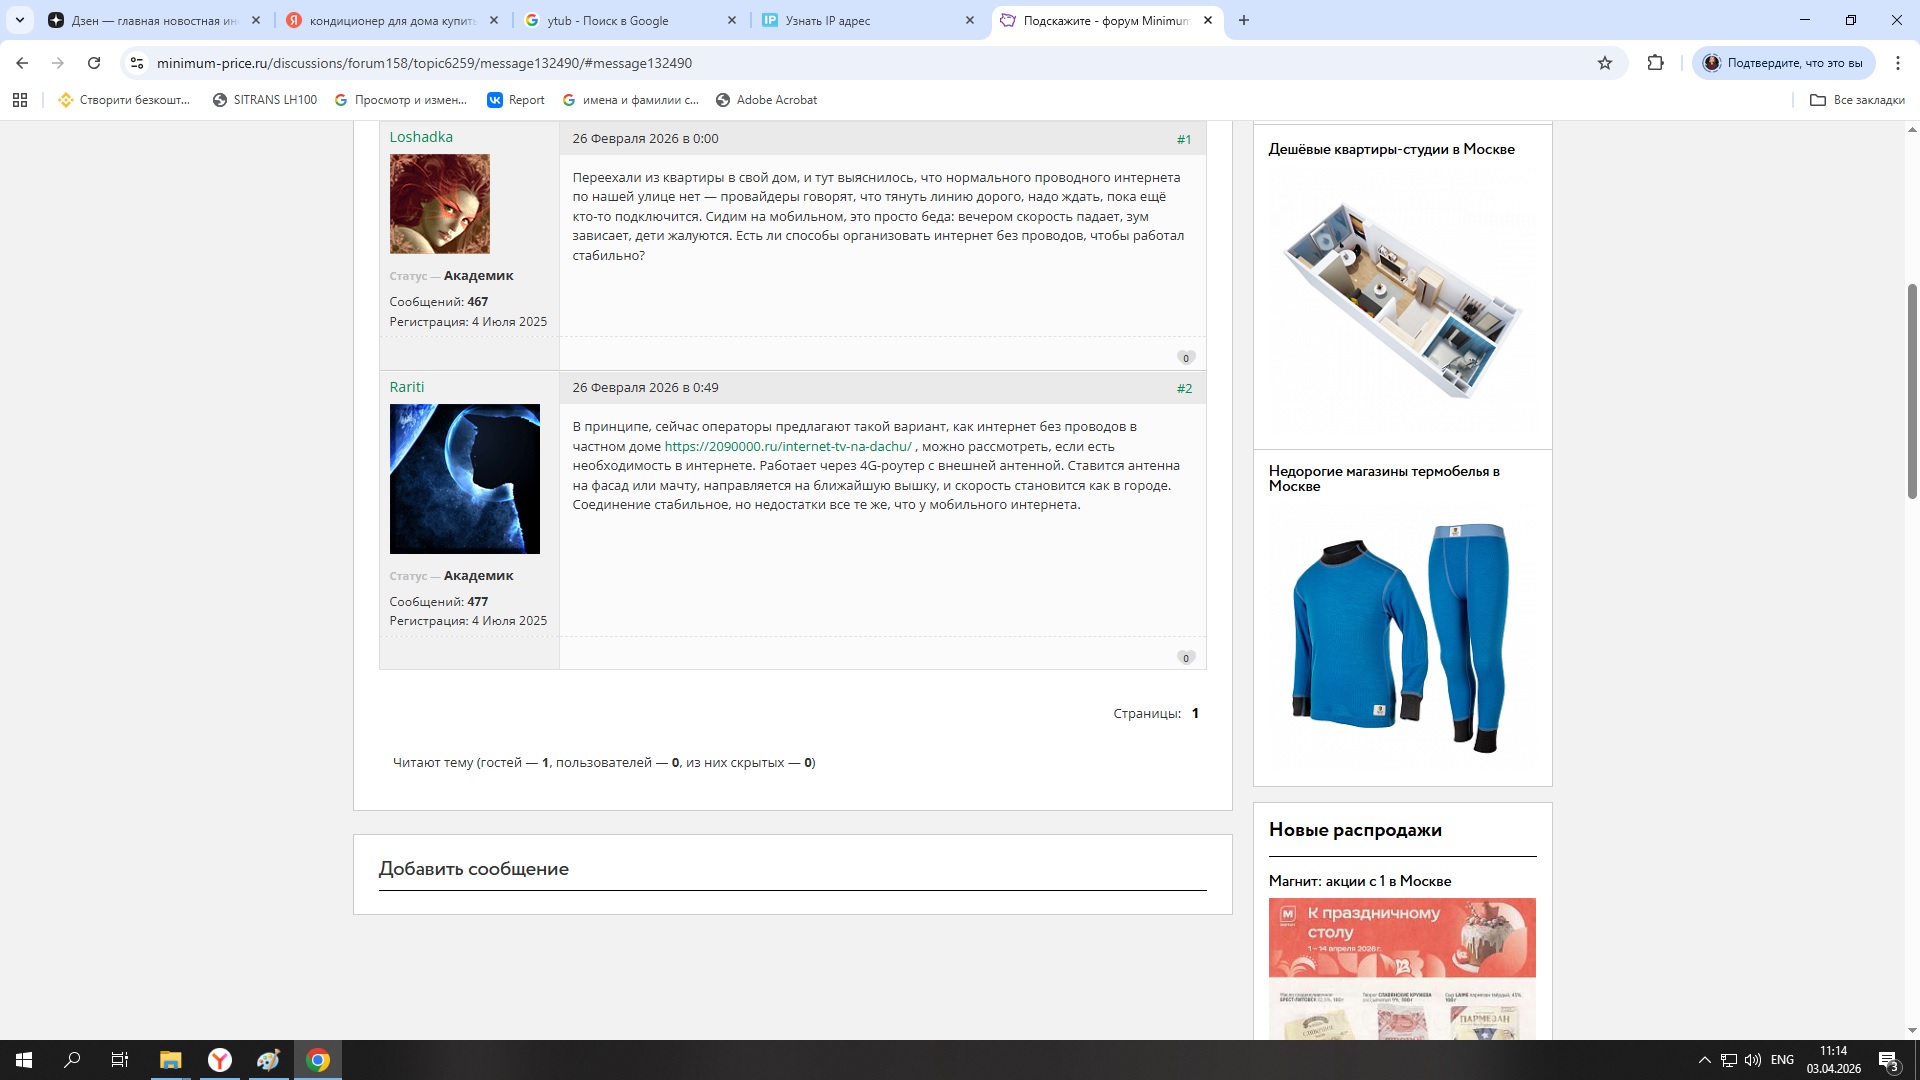Open Chrome three-dot menu
The image size is (1920, 1080).
1898,63
